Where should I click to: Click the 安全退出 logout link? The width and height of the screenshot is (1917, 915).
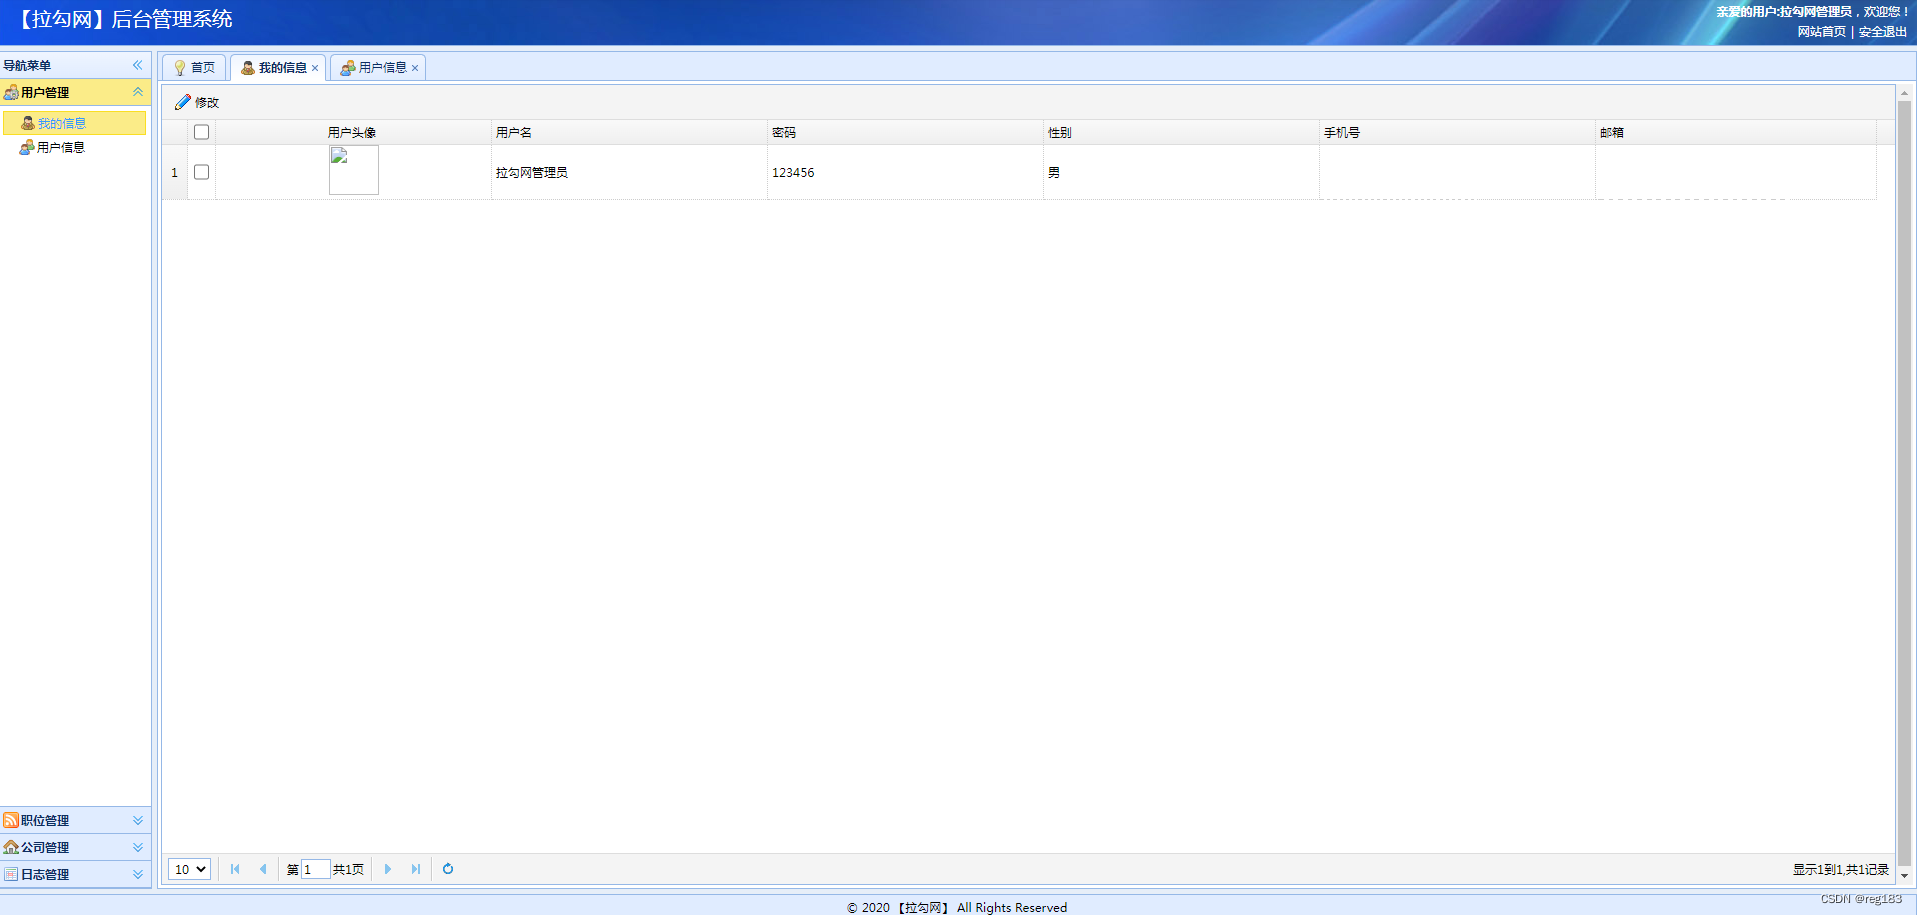(1883, 32)
